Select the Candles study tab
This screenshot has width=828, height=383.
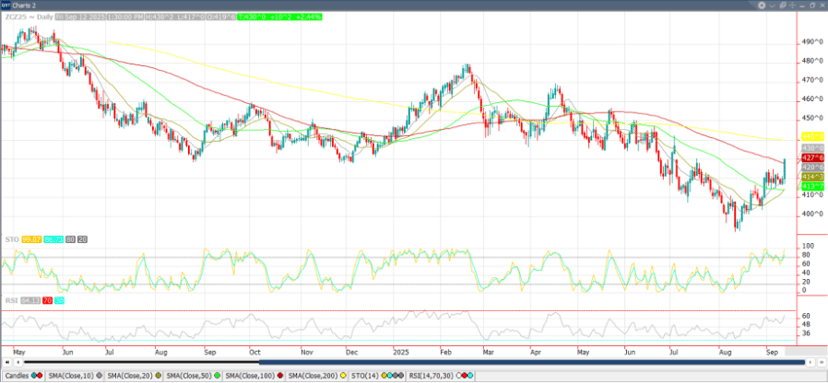tap(24, 376)
